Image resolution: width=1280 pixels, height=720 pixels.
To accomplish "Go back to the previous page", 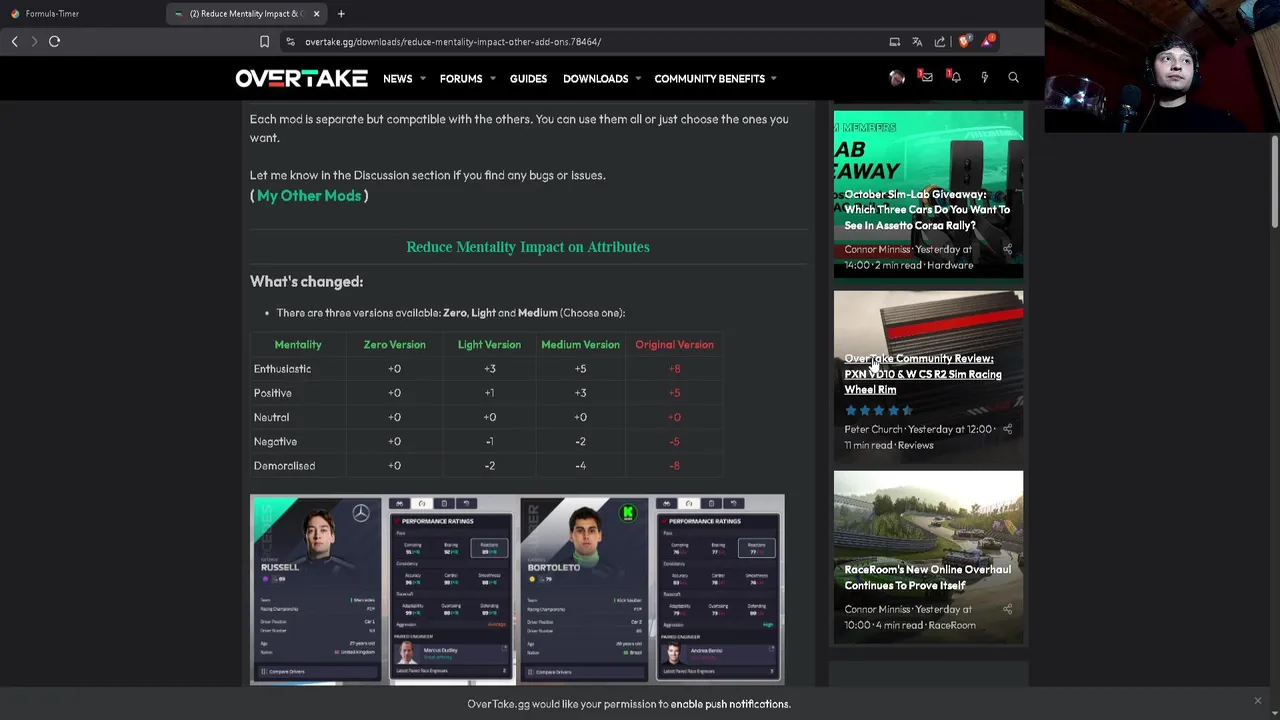I will 14,41.
